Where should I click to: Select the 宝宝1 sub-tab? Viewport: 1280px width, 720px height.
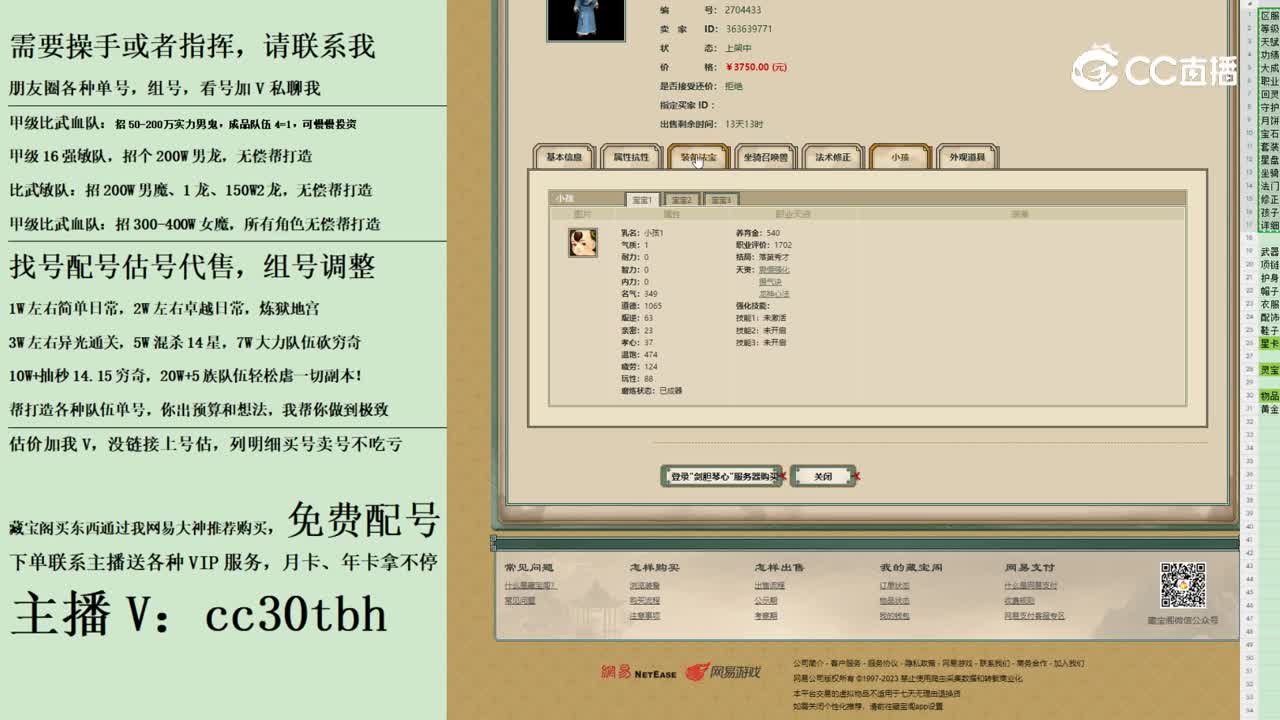pyautogui.click(x=642, y=200)
